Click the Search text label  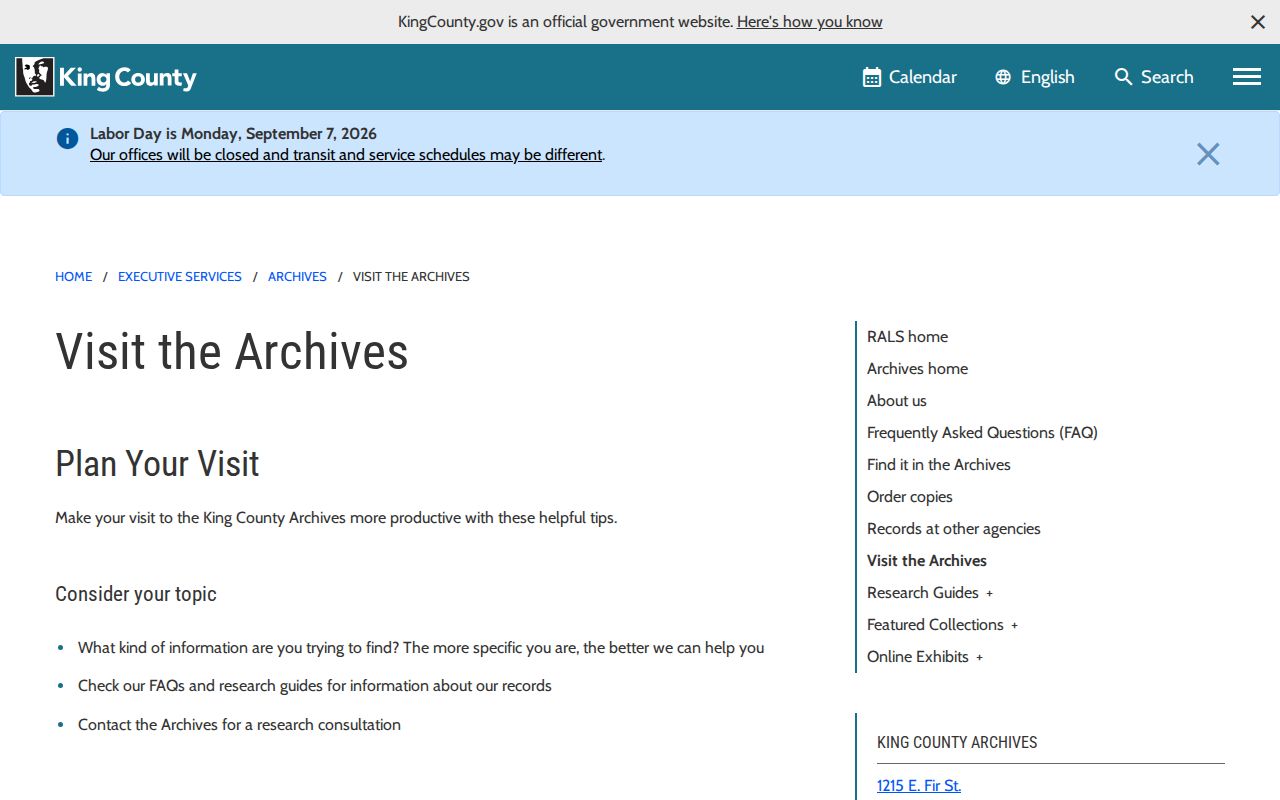(x=1167, y=77)
